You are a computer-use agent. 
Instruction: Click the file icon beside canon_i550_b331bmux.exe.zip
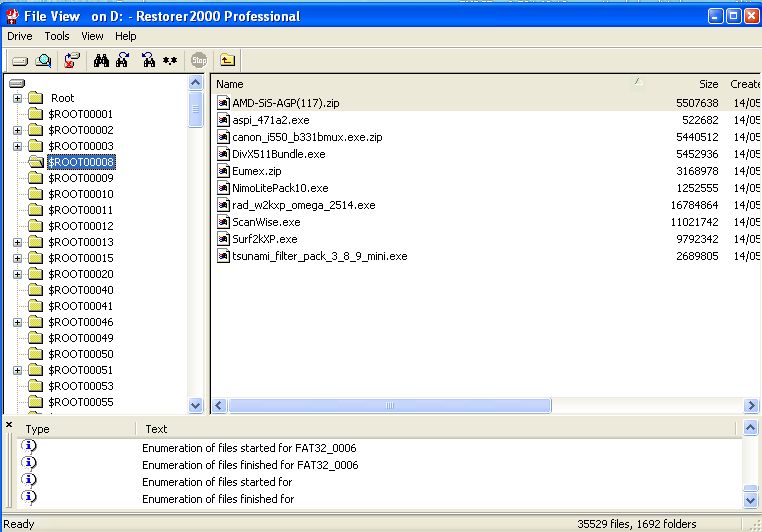click(x=223, y=137)
